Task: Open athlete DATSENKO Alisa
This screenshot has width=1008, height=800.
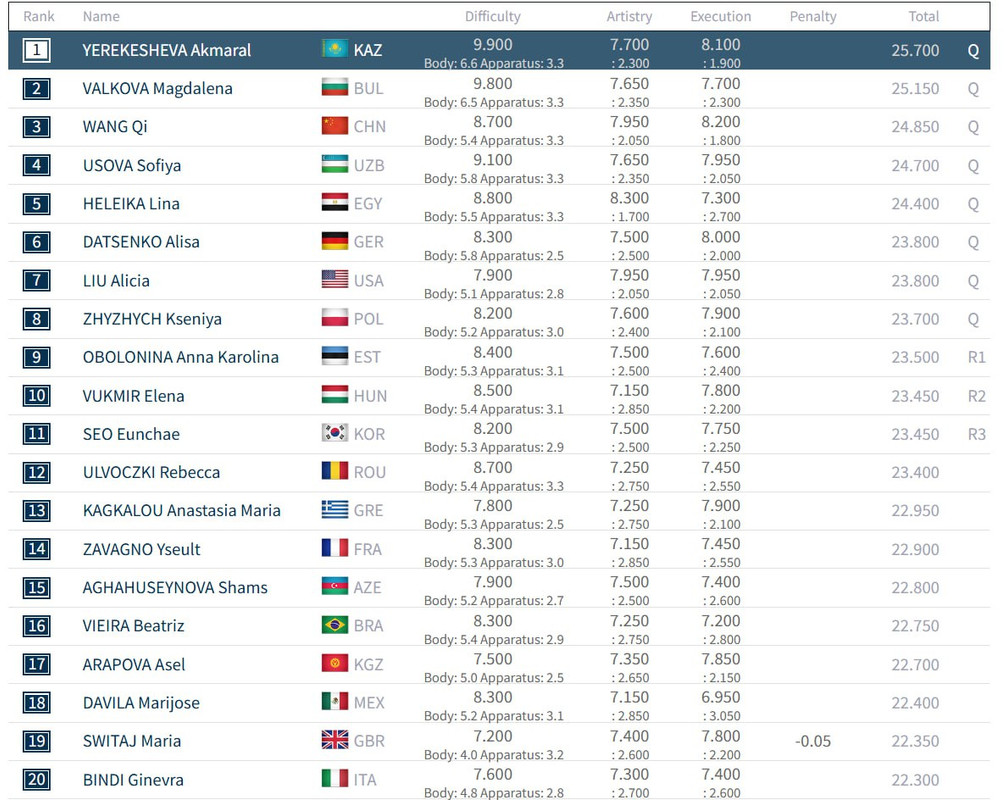Action: click(x=141, y=242)
